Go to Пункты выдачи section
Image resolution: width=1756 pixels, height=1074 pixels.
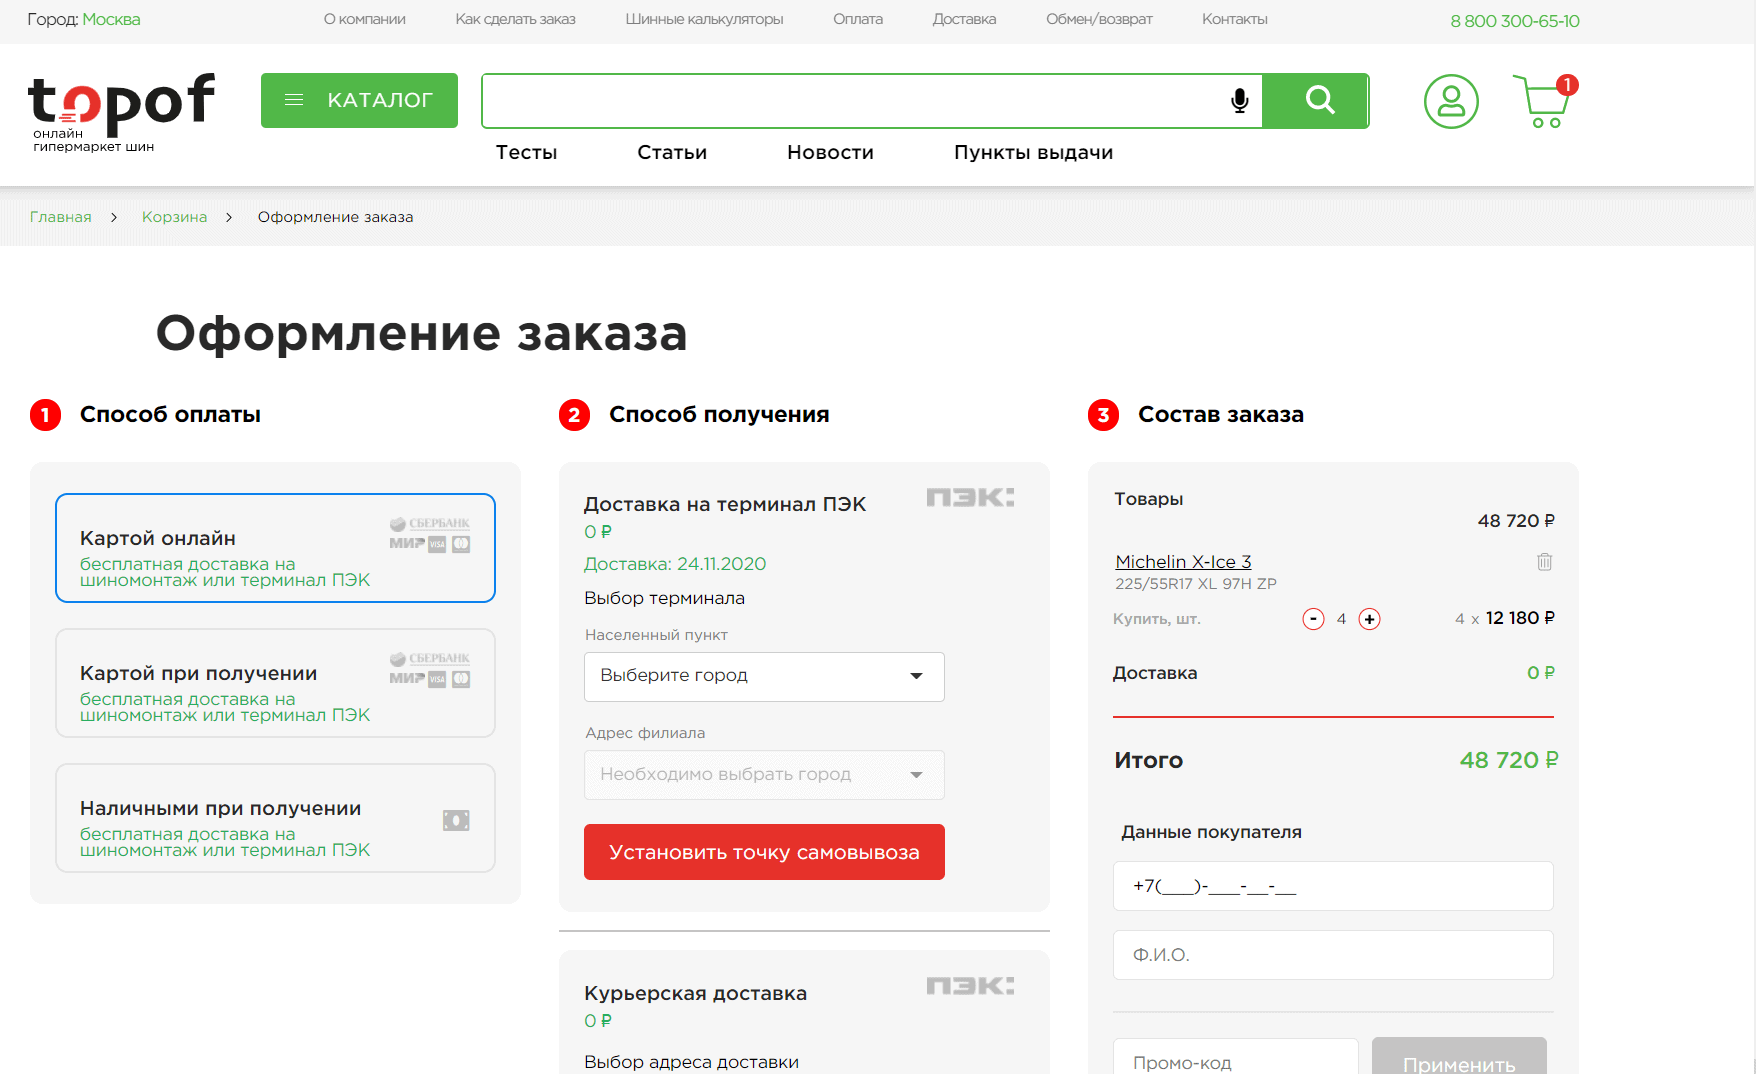pos(1033,152)
